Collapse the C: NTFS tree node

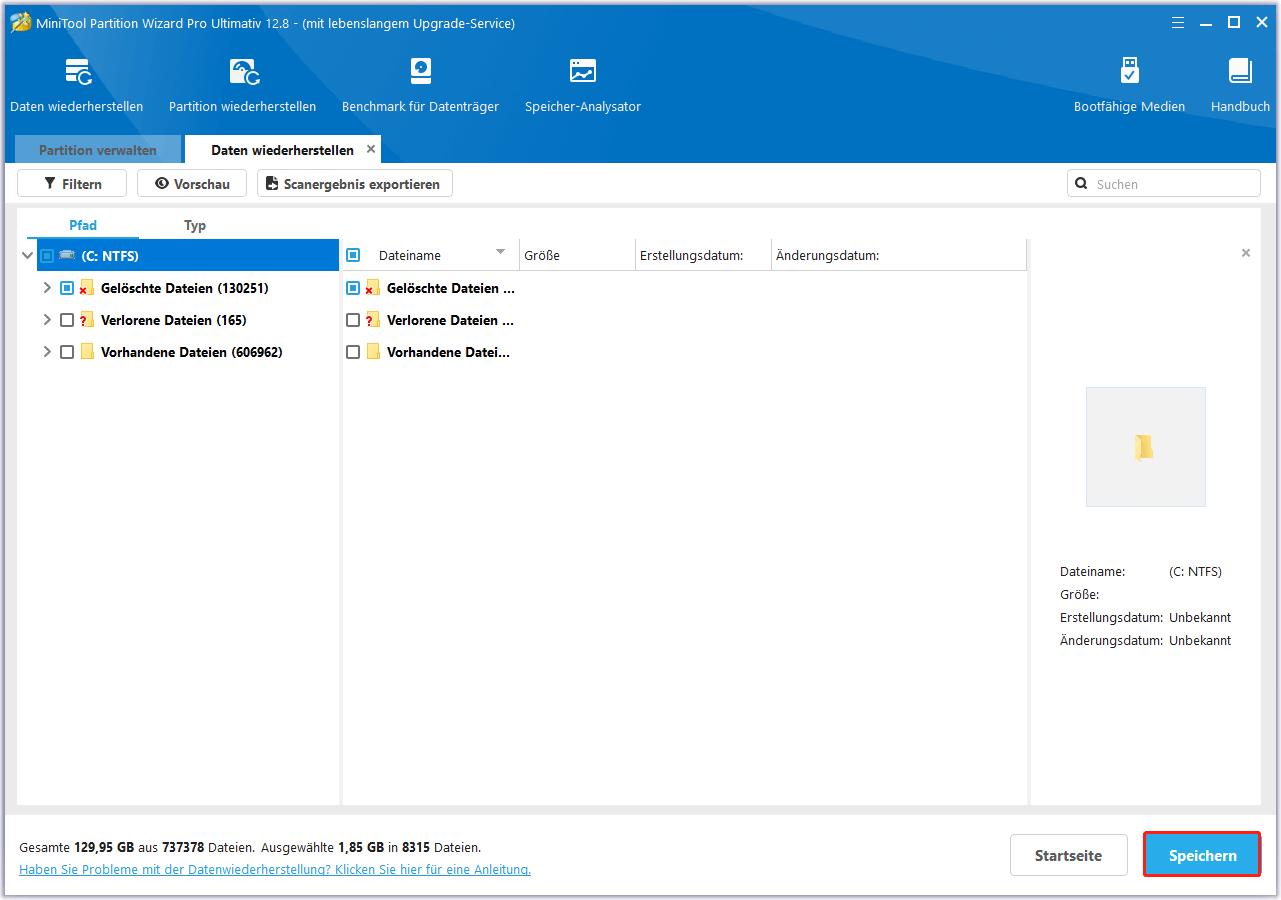pyautogui.click(x=27, y=256)
